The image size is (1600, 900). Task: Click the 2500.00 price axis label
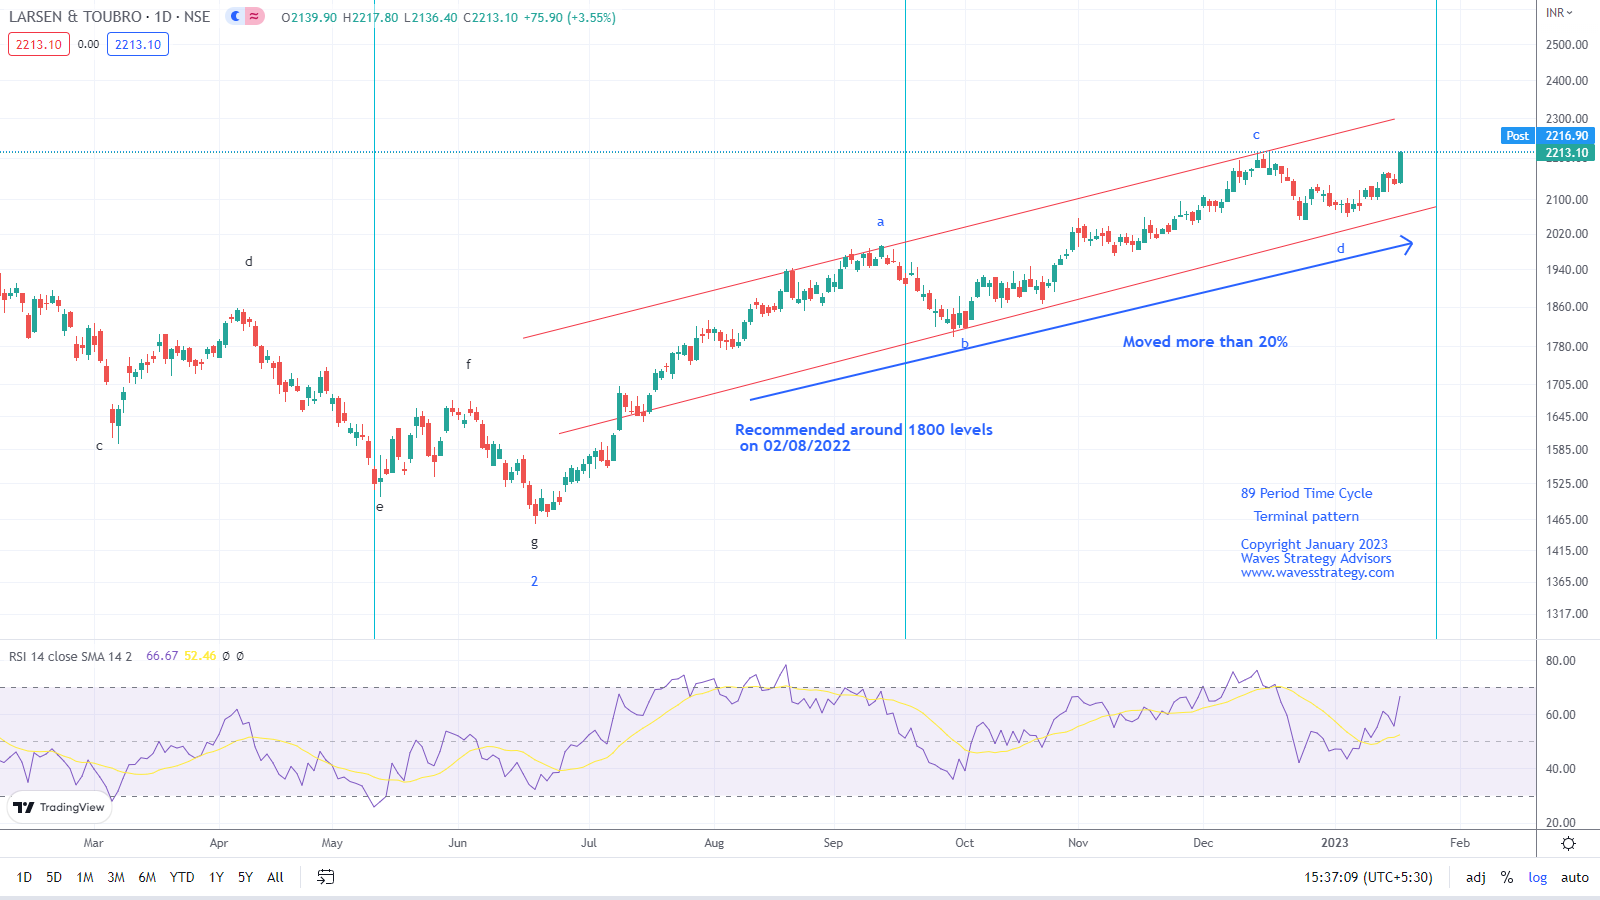tap(1567, 45)
